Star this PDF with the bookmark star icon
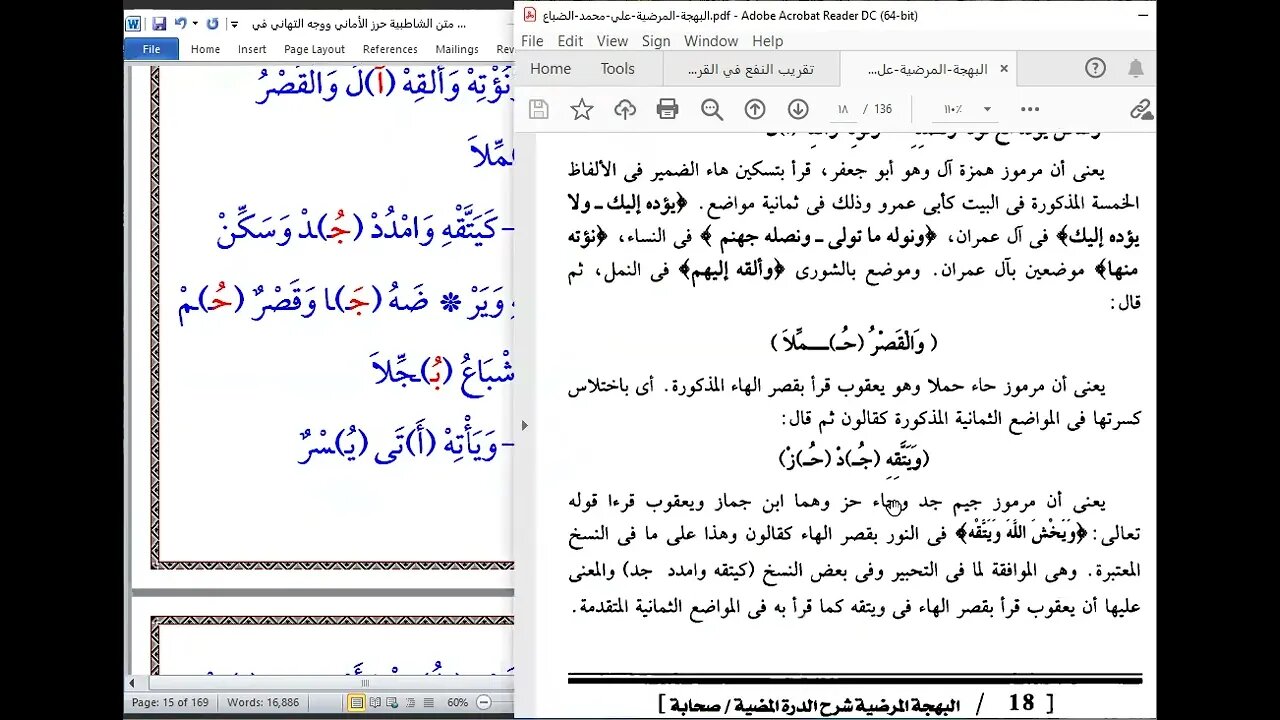This screenshot has height=720, width=1280. [581, 109]
